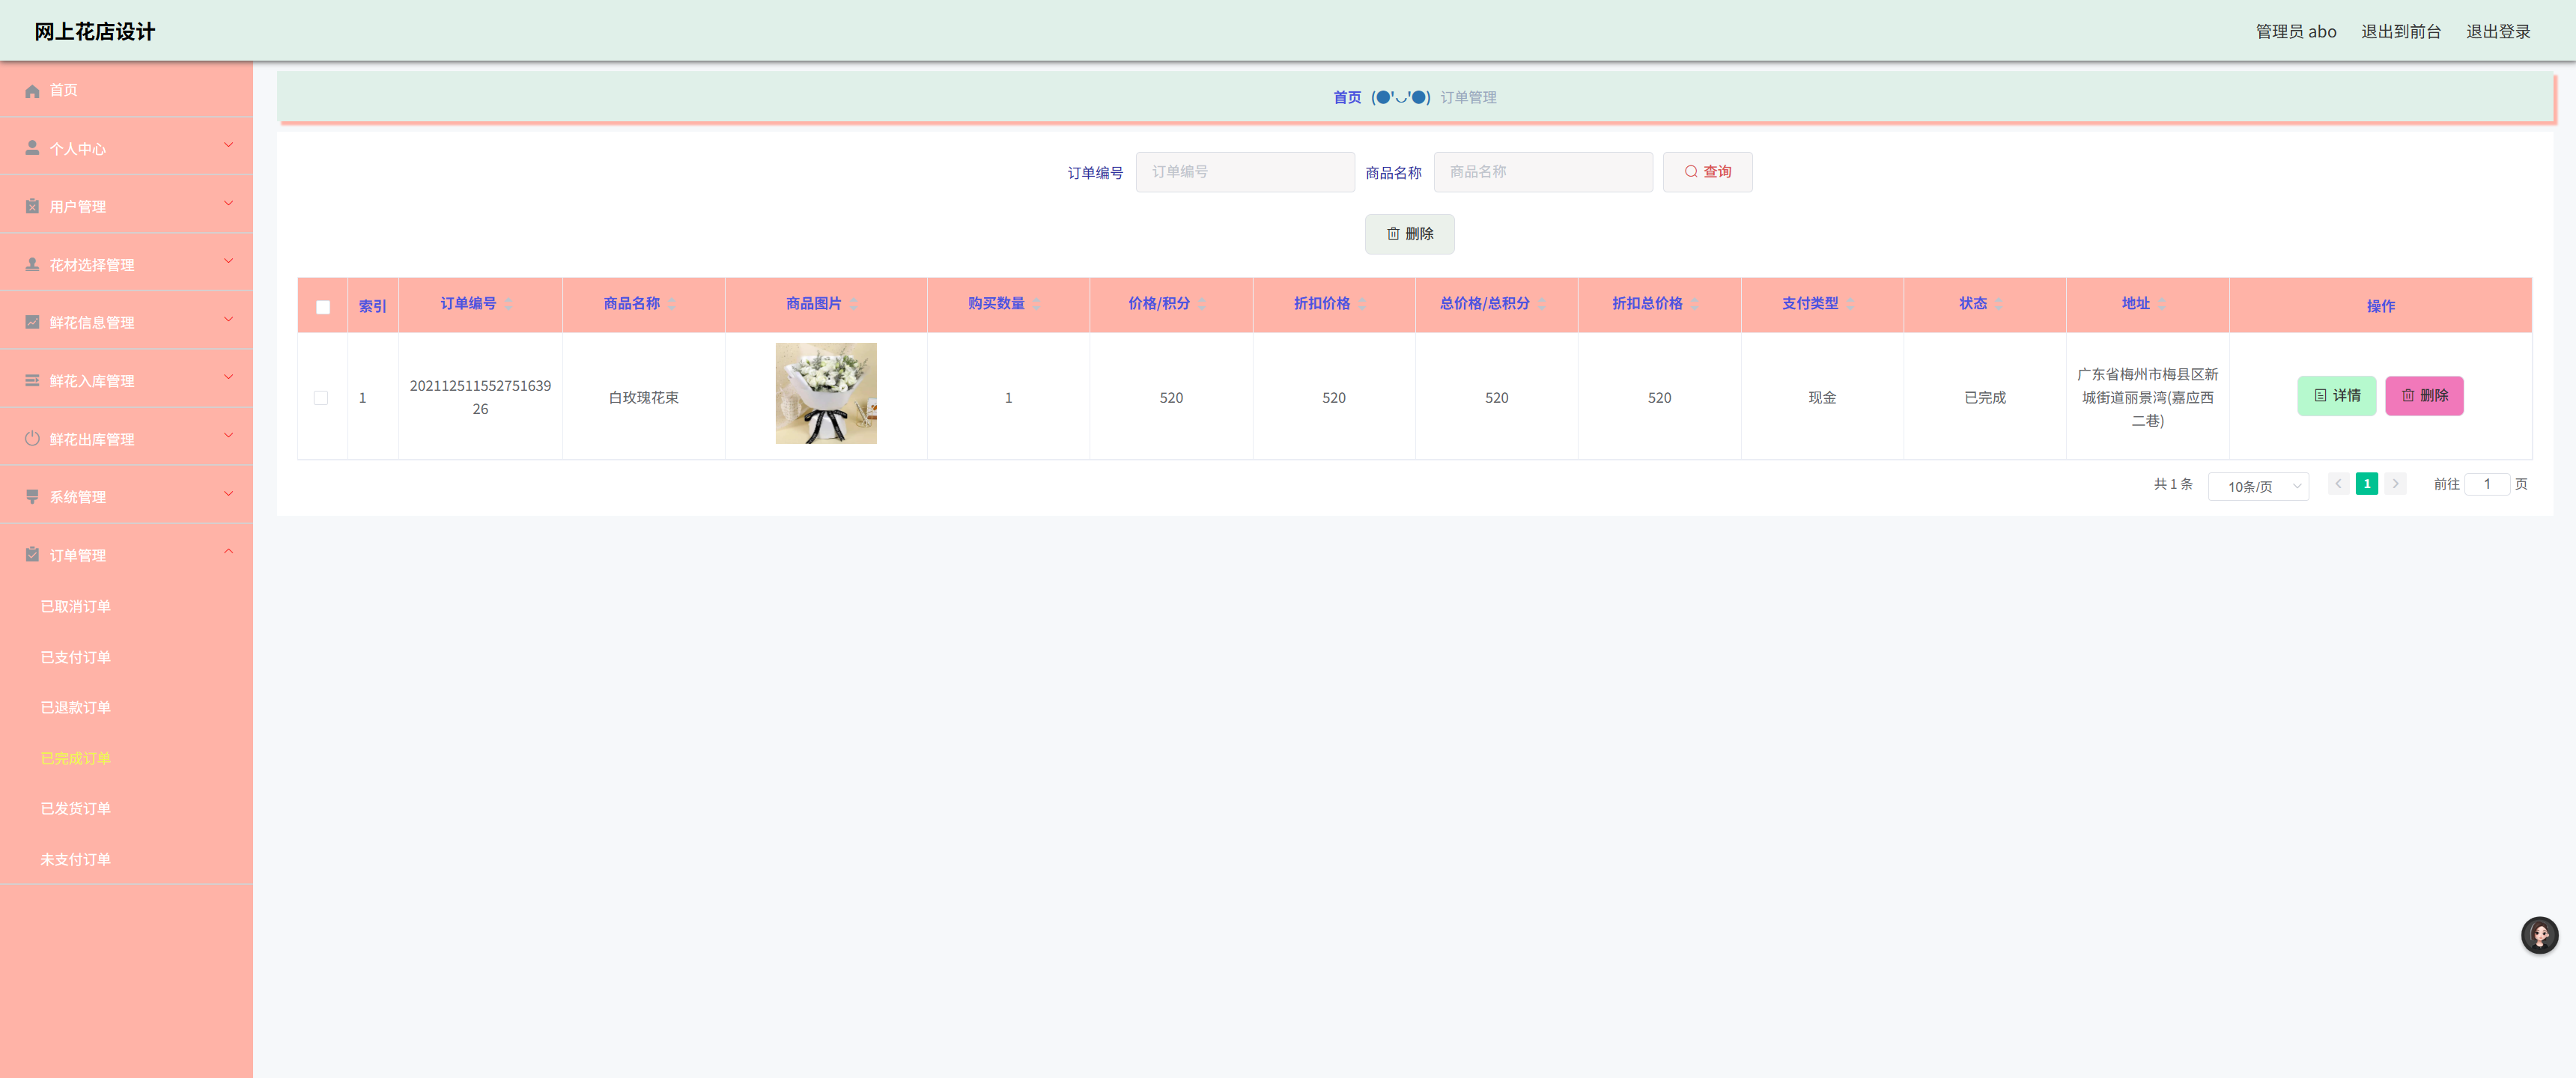Click the flower bouquet product thumbnail
The image size is (2576, 1078).
(x=825, y=393)
